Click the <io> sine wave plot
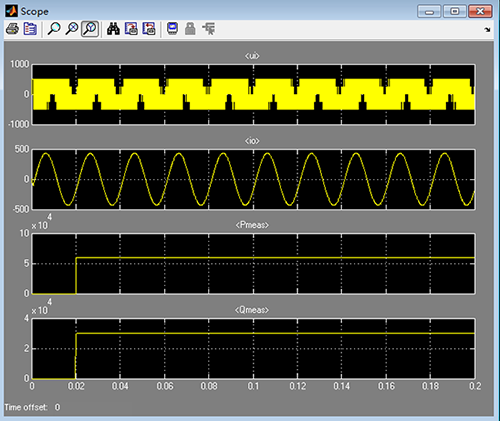 pyautogui.click(x=253, y=179)
